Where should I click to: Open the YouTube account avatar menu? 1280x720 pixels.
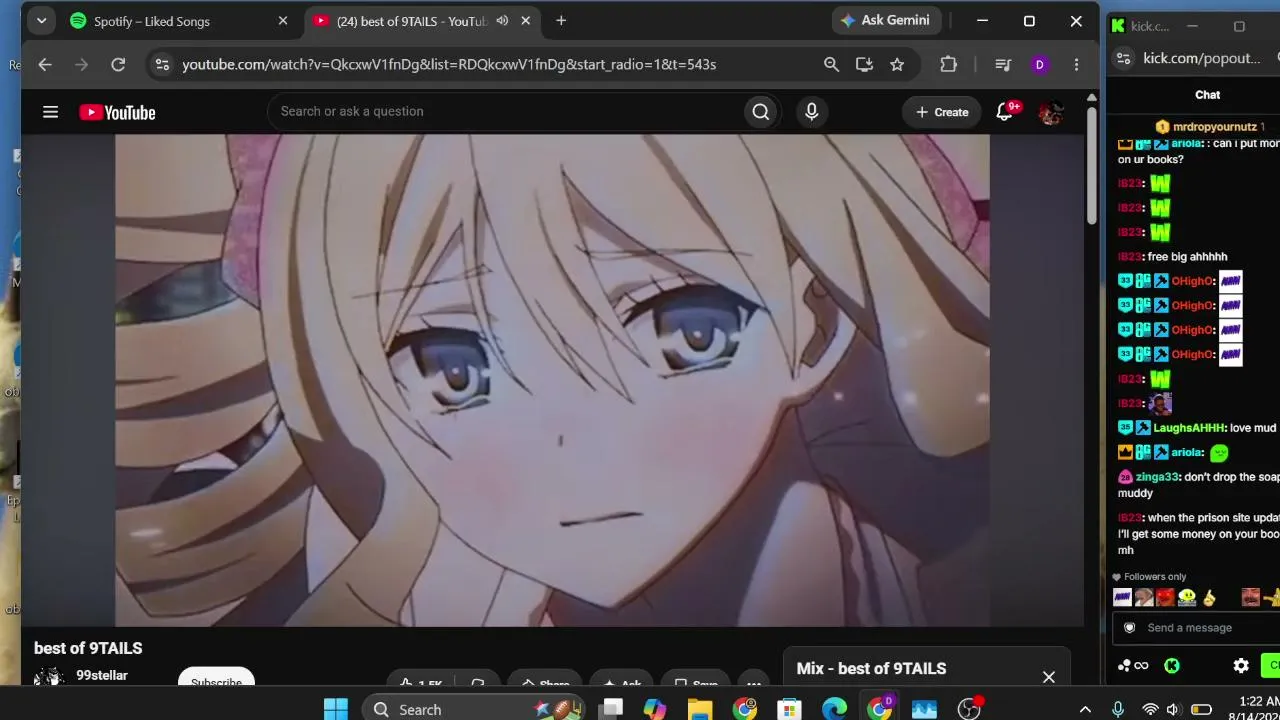tap(1050, 112)
